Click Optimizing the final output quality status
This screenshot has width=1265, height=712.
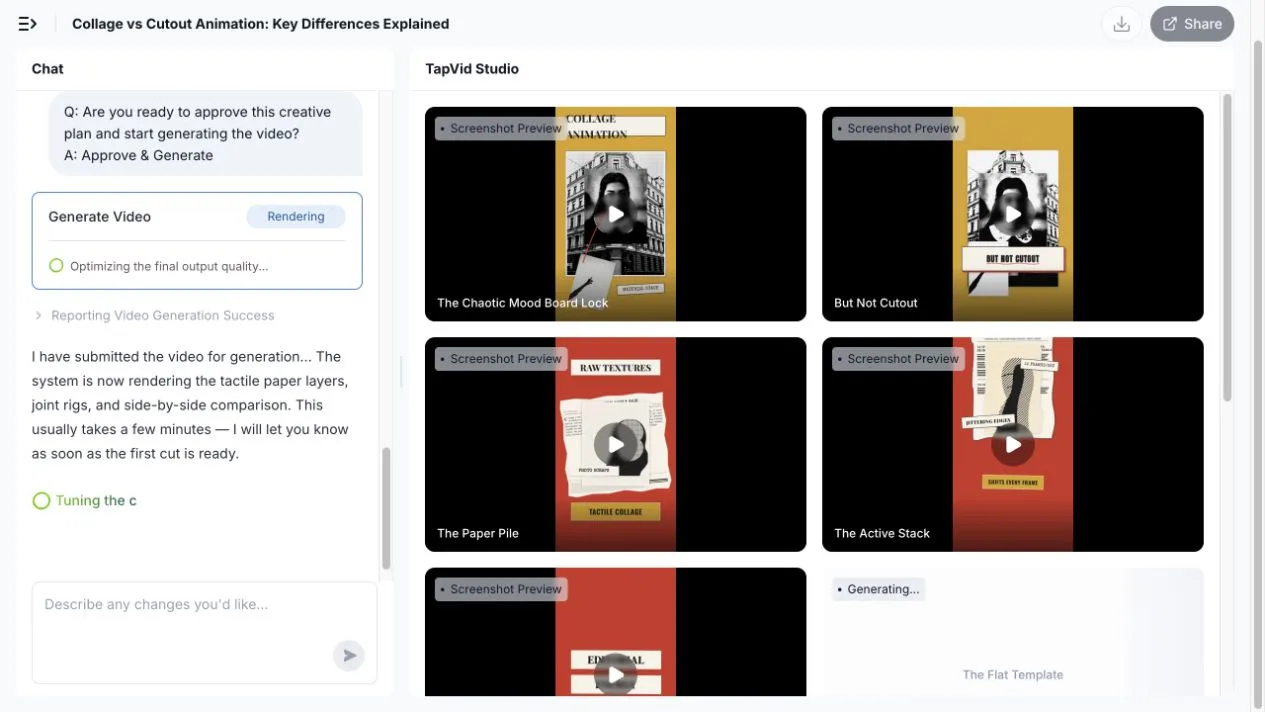pyautogui.click(x=169, y=266)
